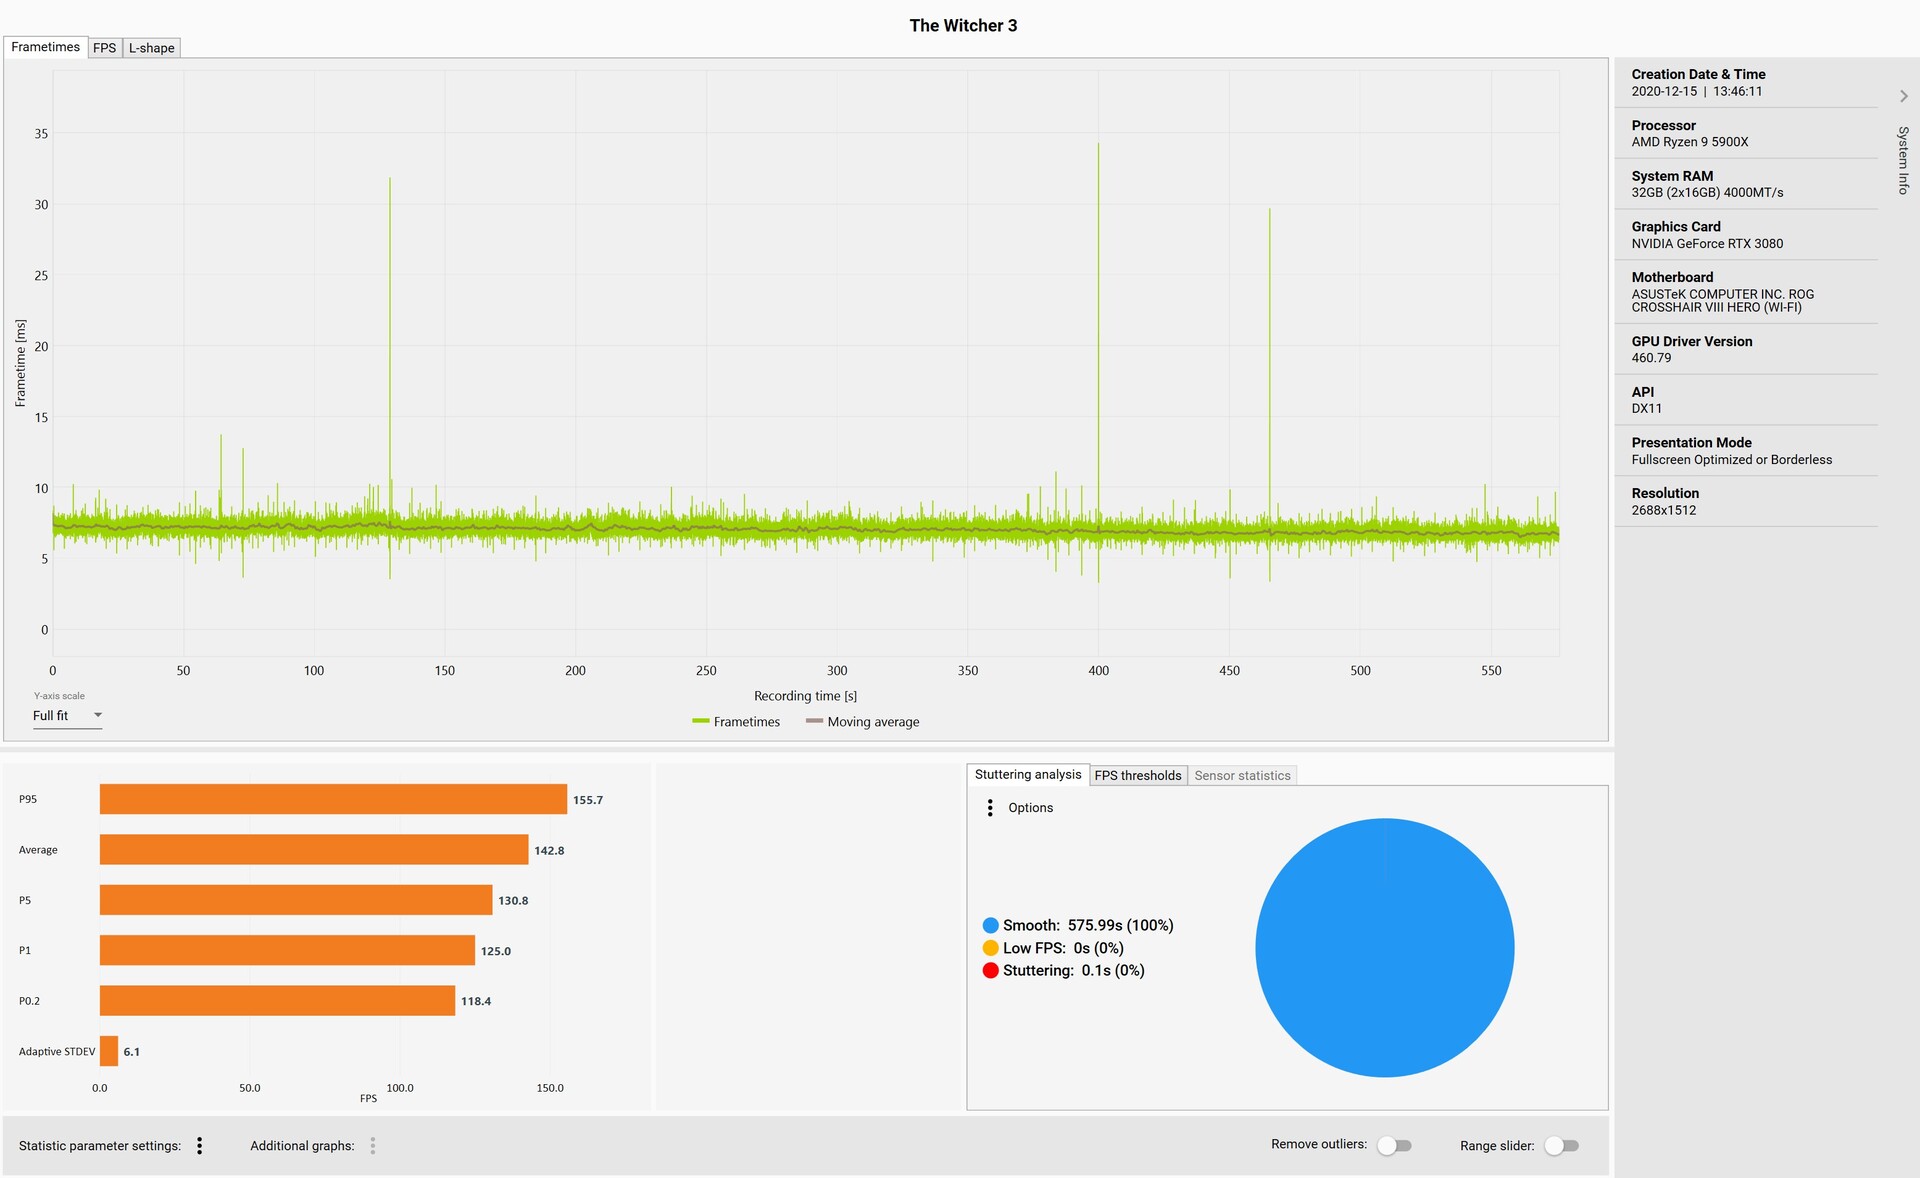The image size is (1920, 1178).
Task: Click Moving average legend marker
Action: (814, 721)
